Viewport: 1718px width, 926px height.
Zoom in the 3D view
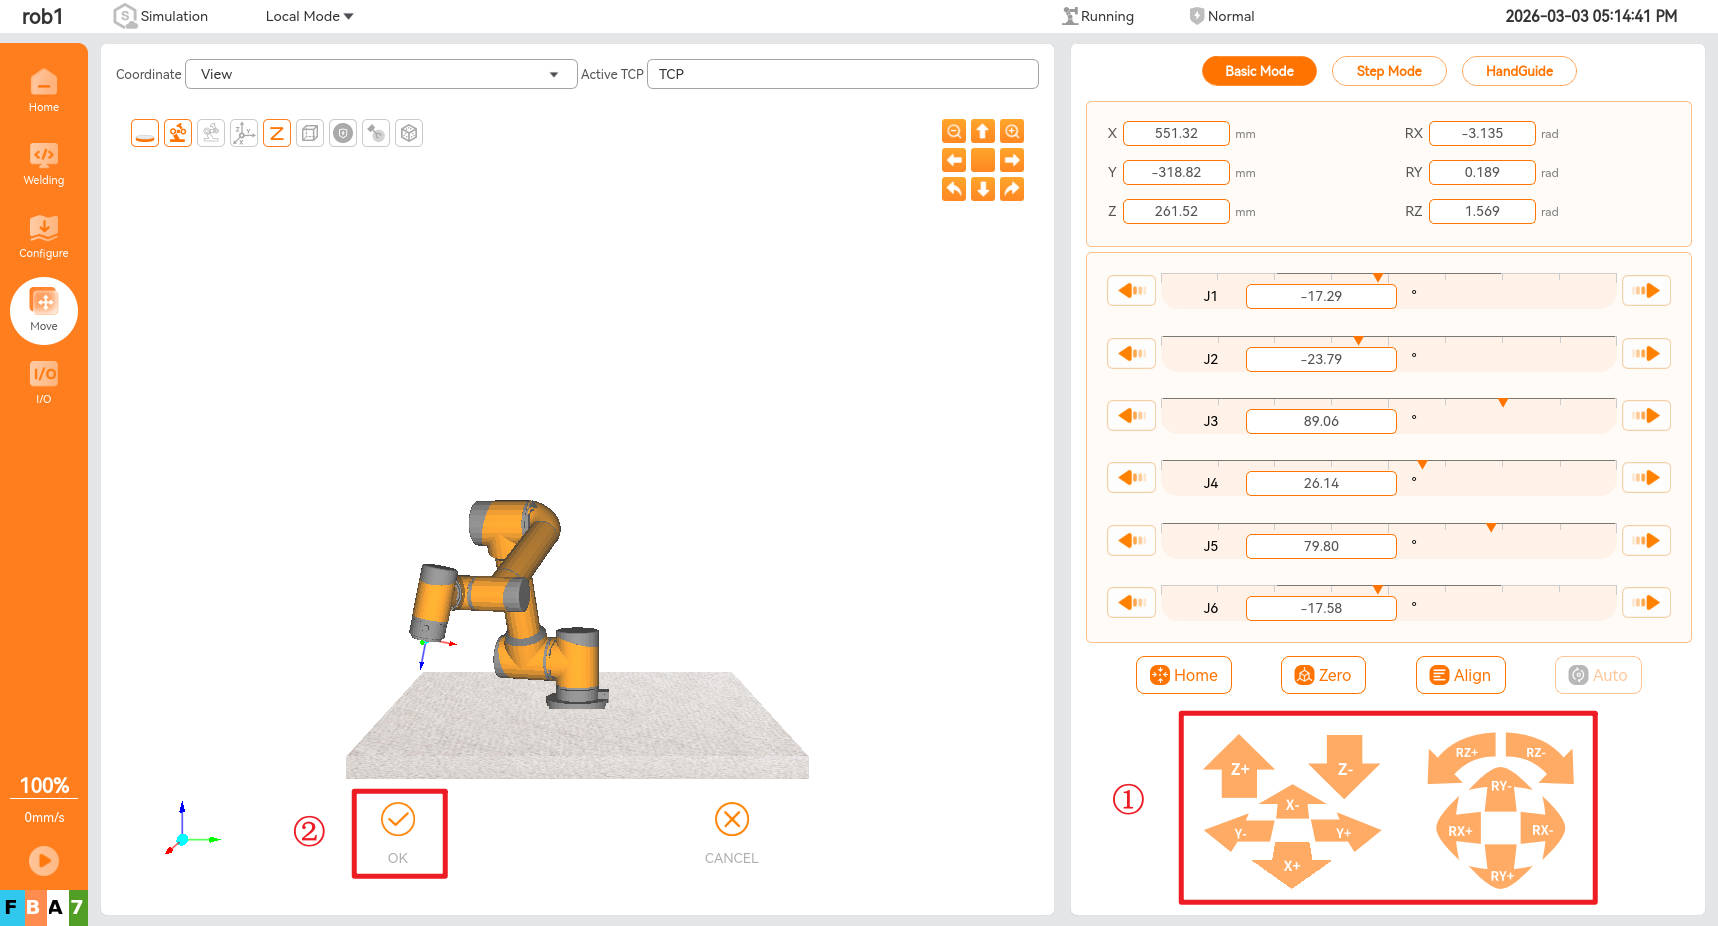(x=1012, y=131)
